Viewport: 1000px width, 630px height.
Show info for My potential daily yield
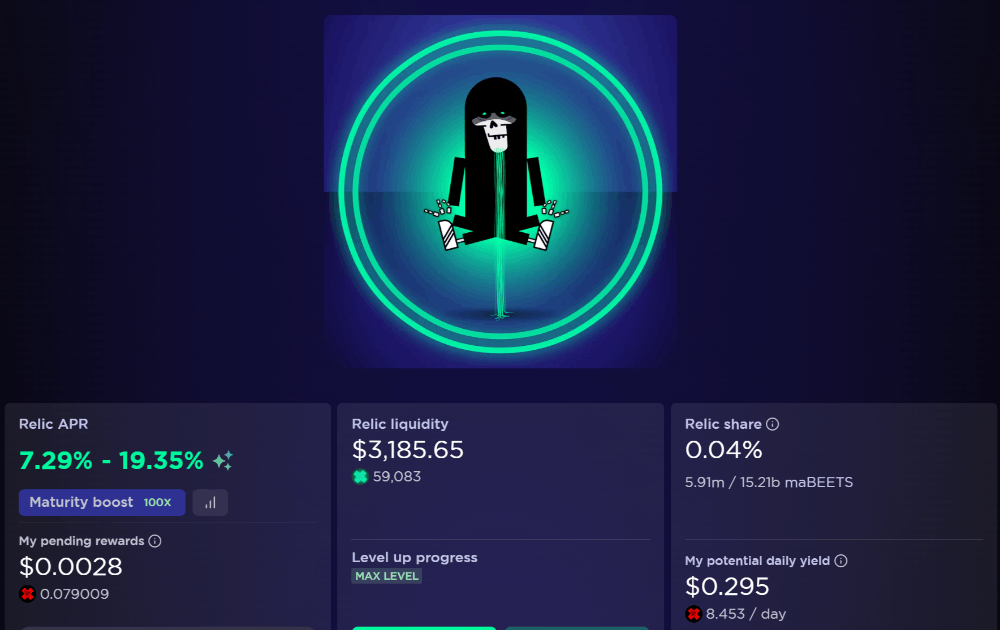(x=841, y=560)
